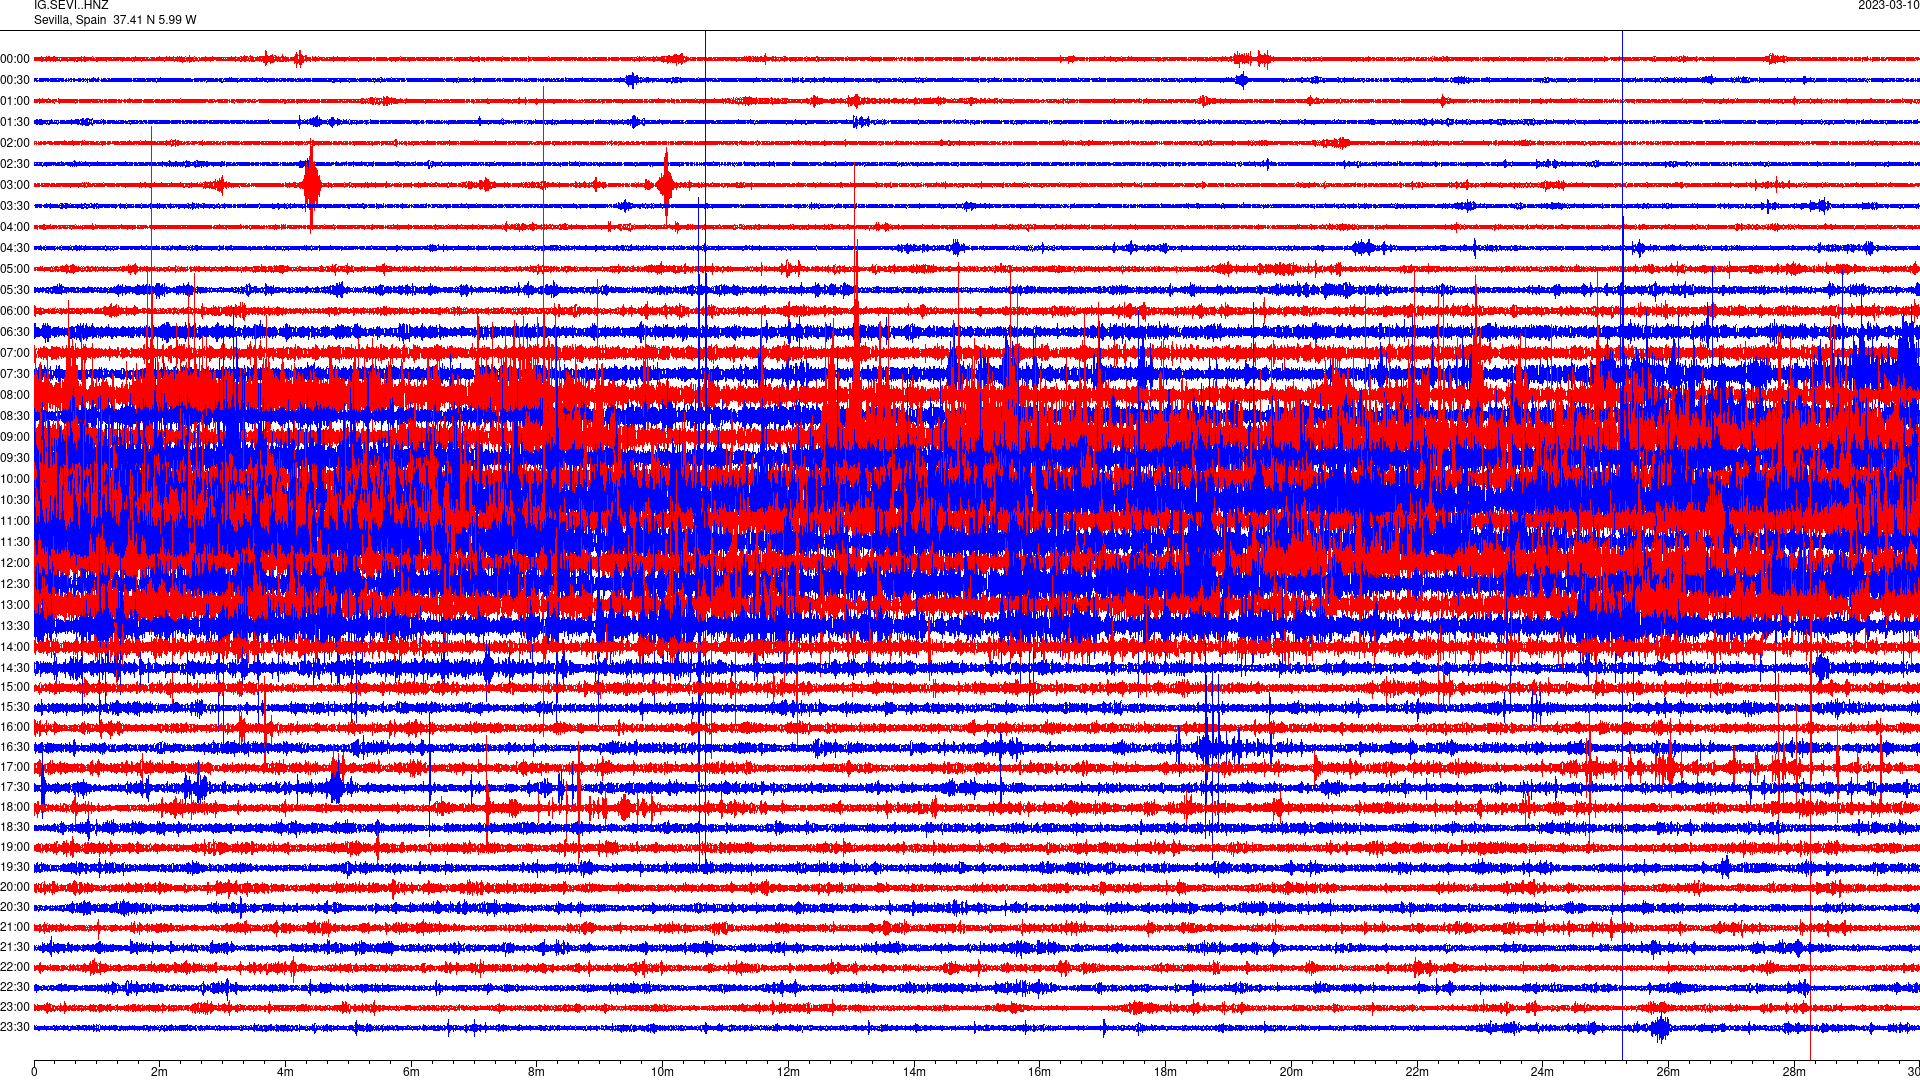Image resolution: width=1920 pixels, height=1080 pixels.
Task: Select the 21:00 time row label
Action: tap(15, 927)
